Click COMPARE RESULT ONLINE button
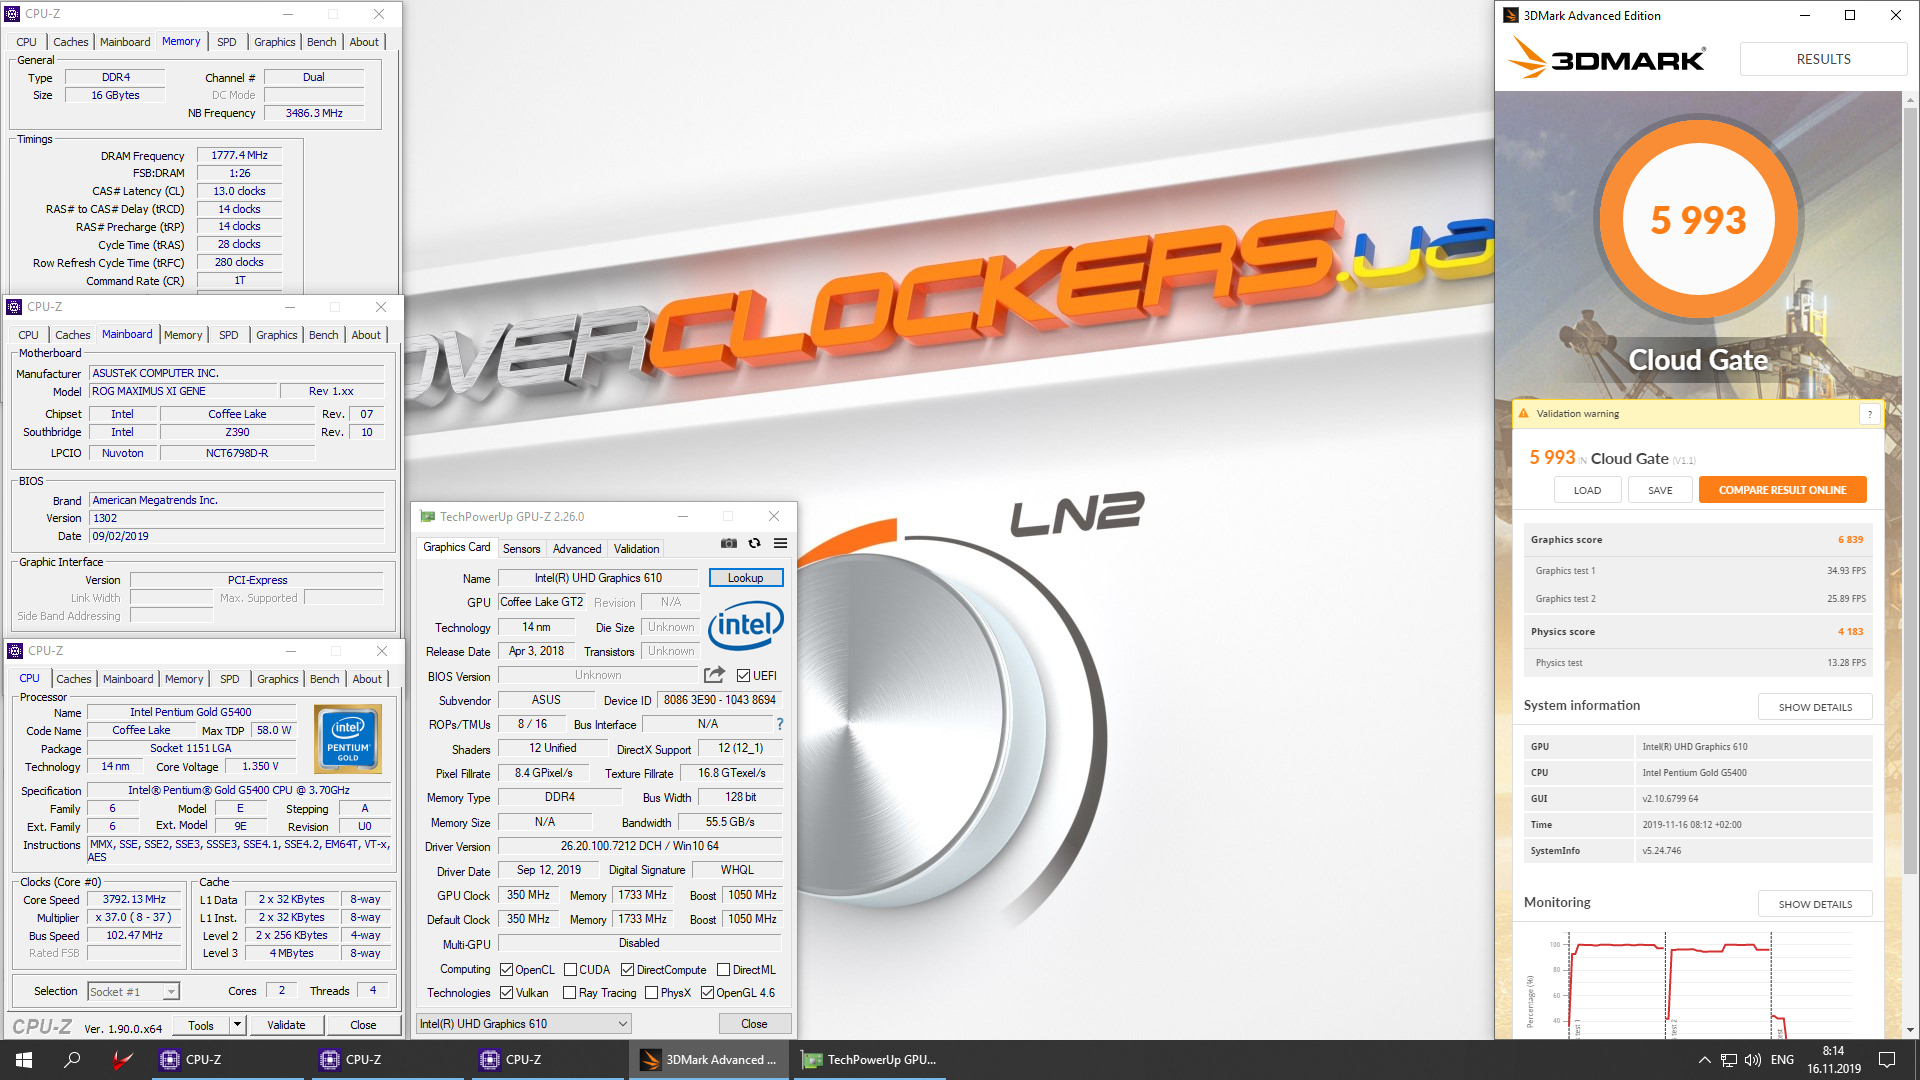This screenshot has width=1920, height=1080. coord(1782,490)
